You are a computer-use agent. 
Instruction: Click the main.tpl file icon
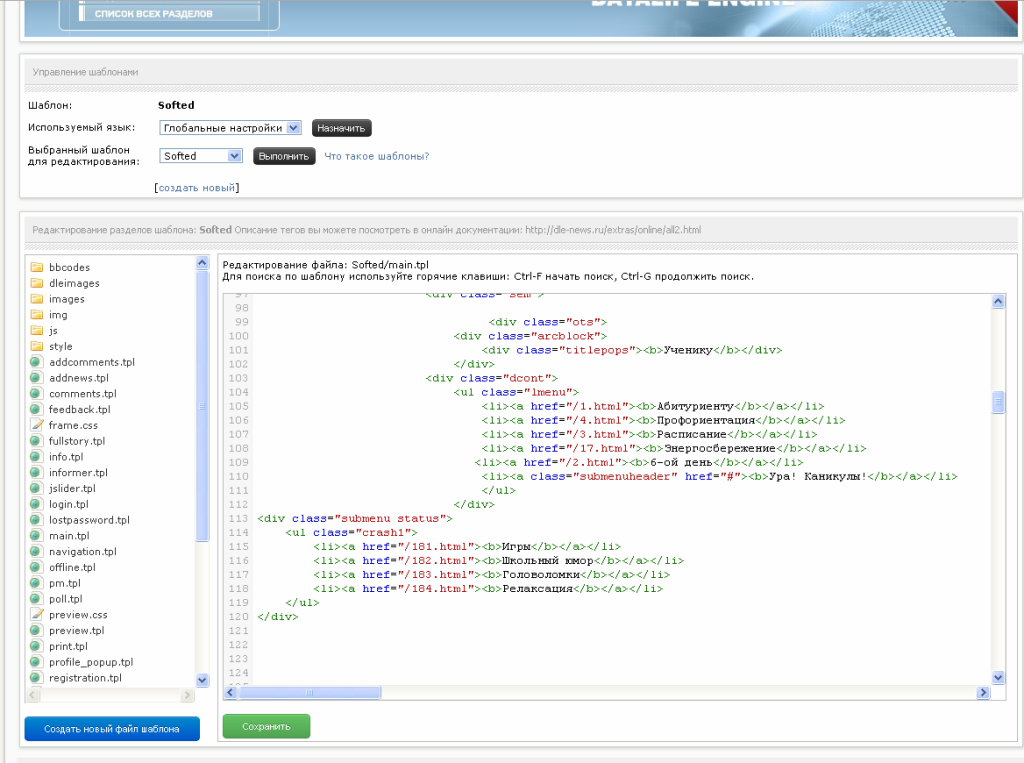click(36, 536)
